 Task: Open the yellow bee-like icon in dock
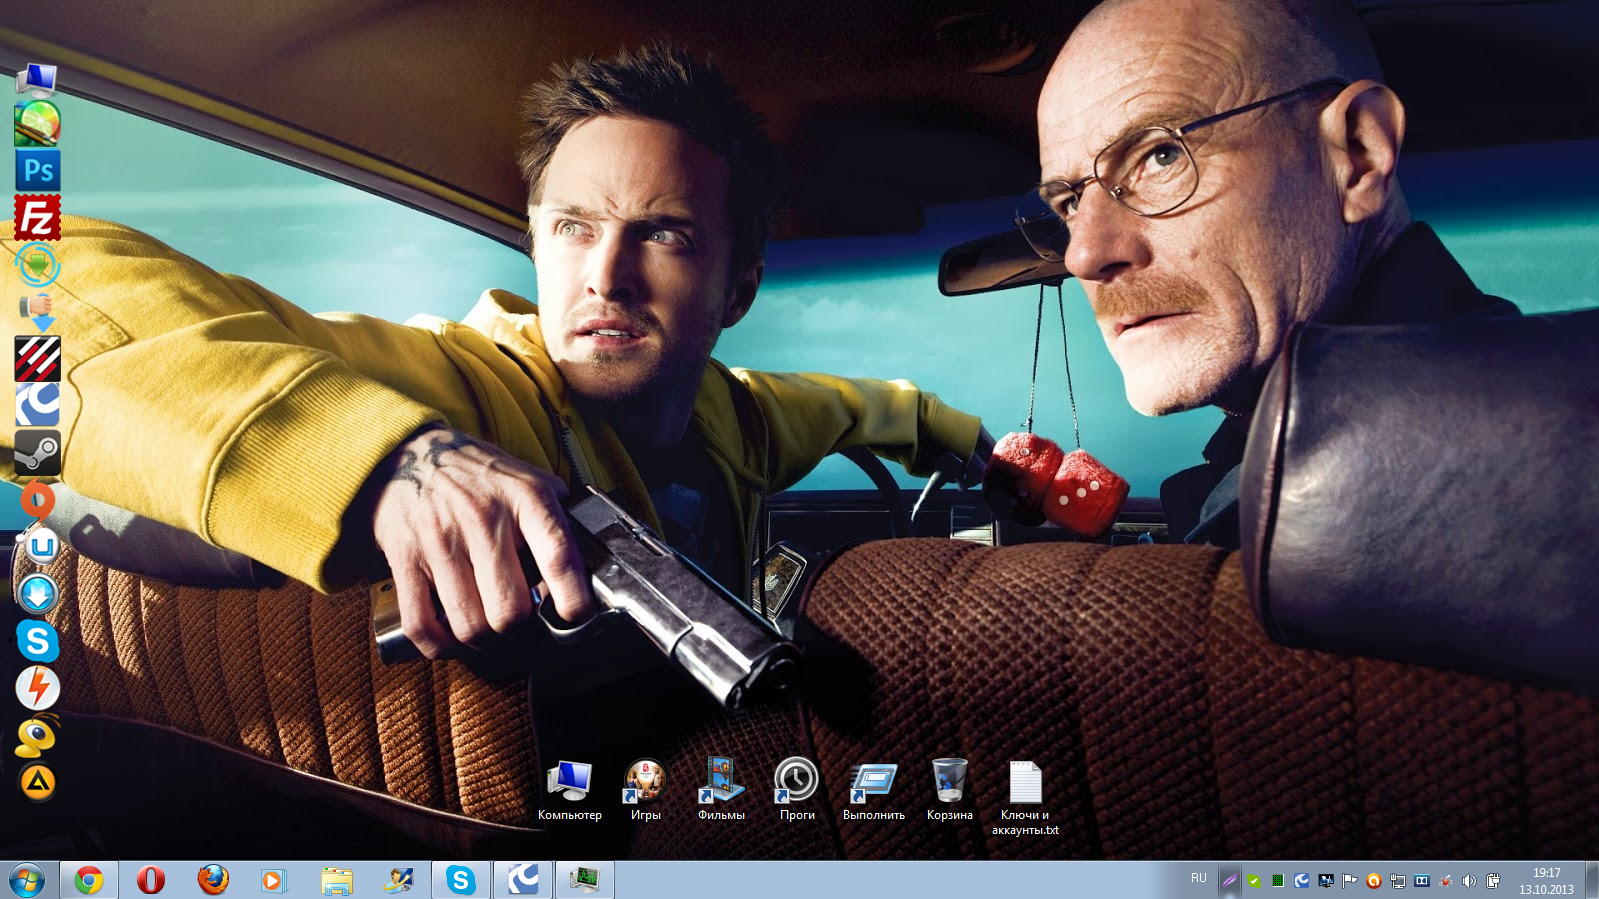(38, 735)
